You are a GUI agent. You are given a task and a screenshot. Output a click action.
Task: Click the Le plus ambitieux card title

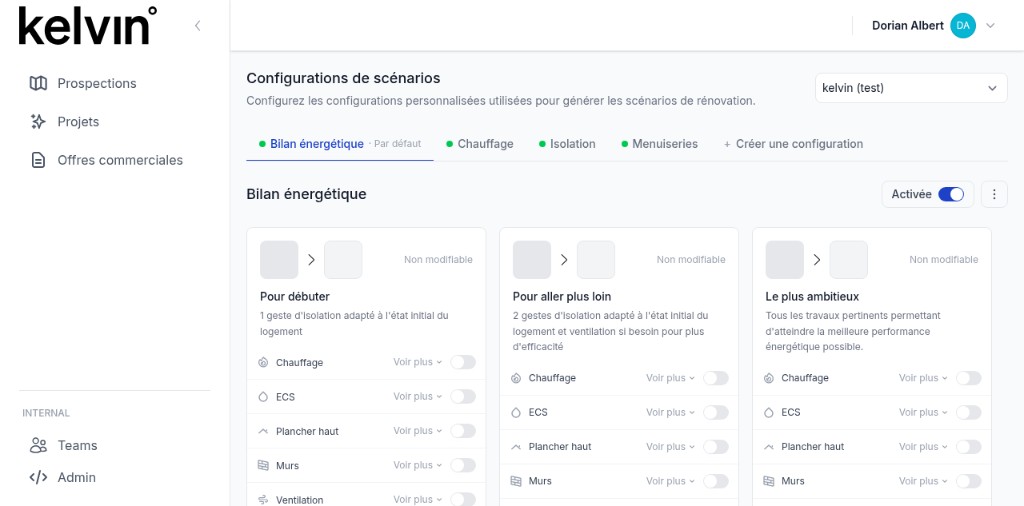pyautogui.click(x=812, y=296)
